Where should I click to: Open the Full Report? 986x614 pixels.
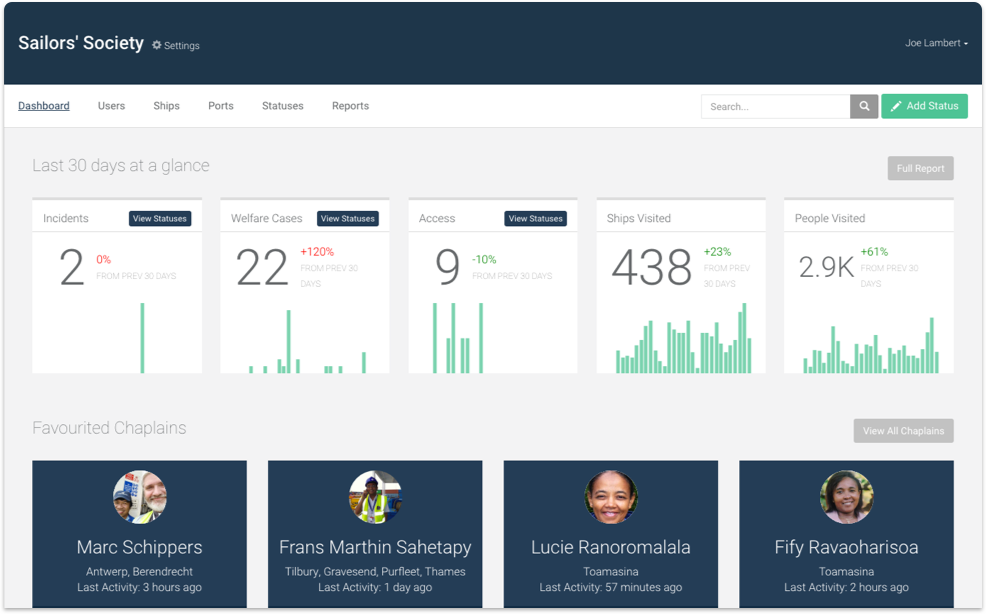tap(920, 168)
